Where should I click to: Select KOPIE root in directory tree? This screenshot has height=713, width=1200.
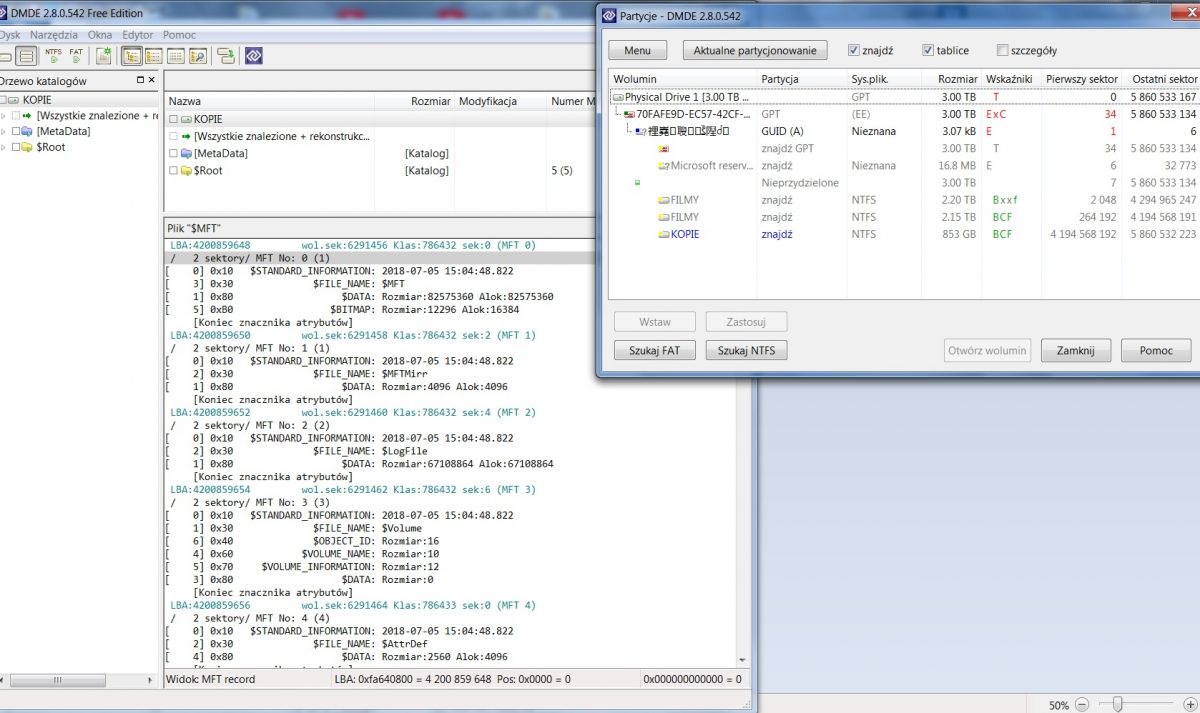pos(79,100)
